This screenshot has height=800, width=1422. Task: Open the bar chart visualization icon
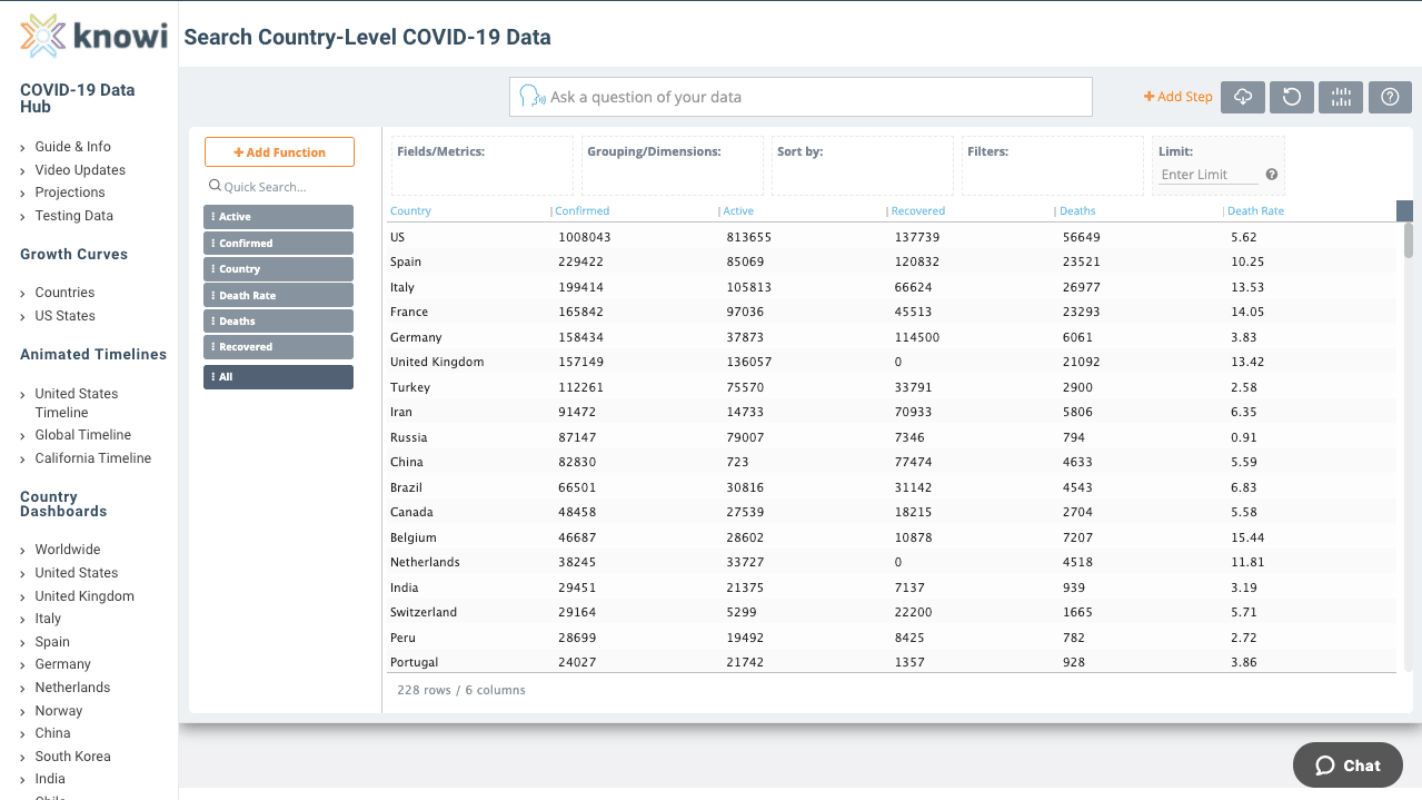coord(1341,97)
